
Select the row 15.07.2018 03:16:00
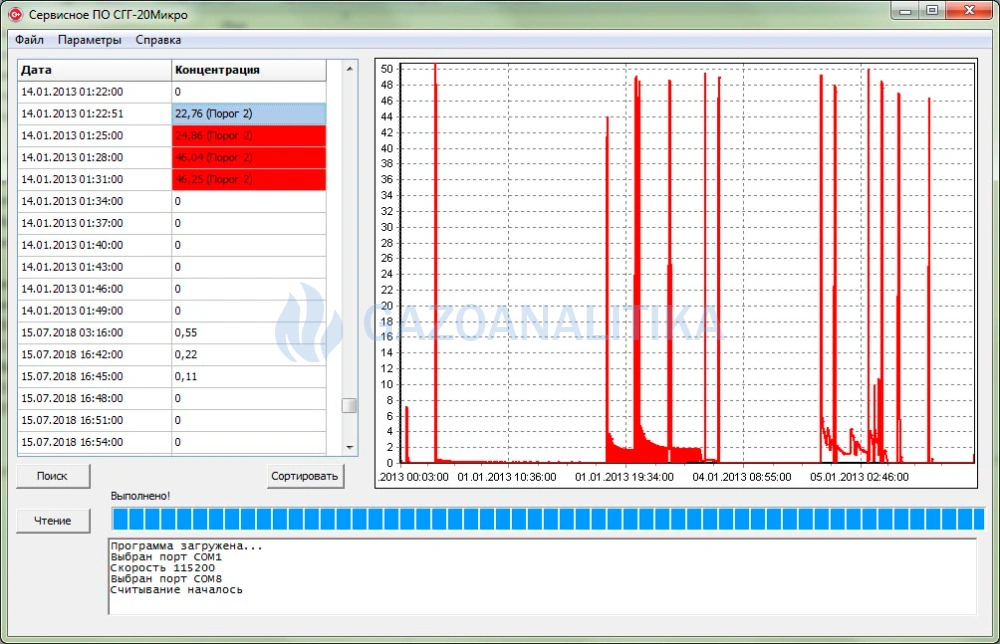pyautogui.click(x=172, y=333)
